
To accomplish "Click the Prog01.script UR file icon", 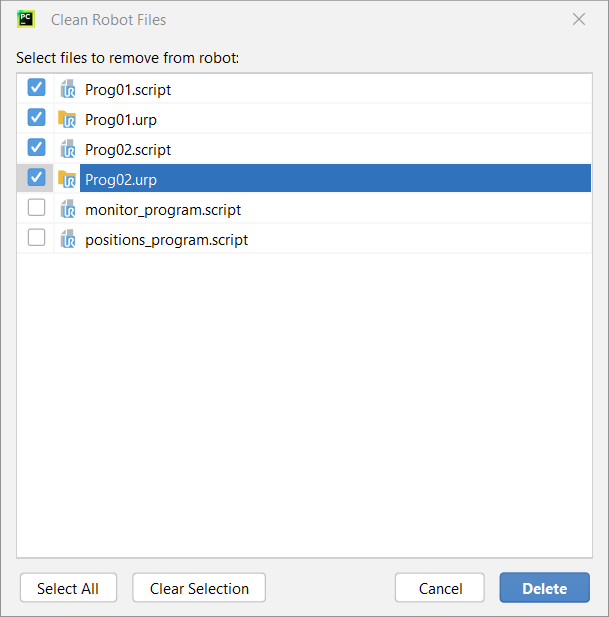I will [x=68, y=89].
